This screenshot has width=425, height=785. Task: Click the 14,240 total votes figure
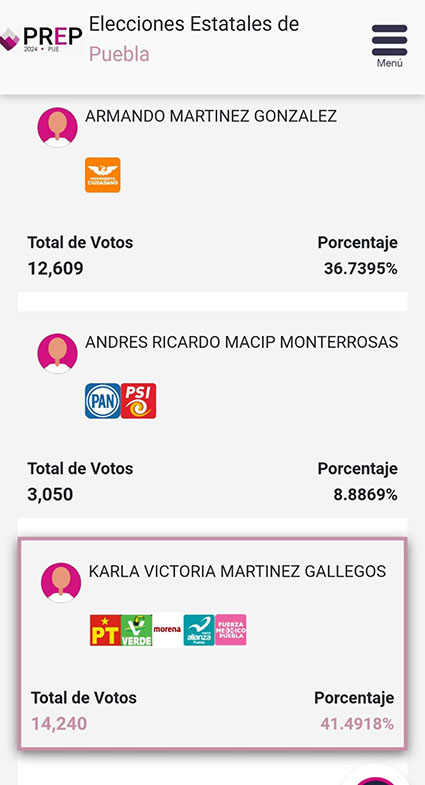click(x=59, y=723)
